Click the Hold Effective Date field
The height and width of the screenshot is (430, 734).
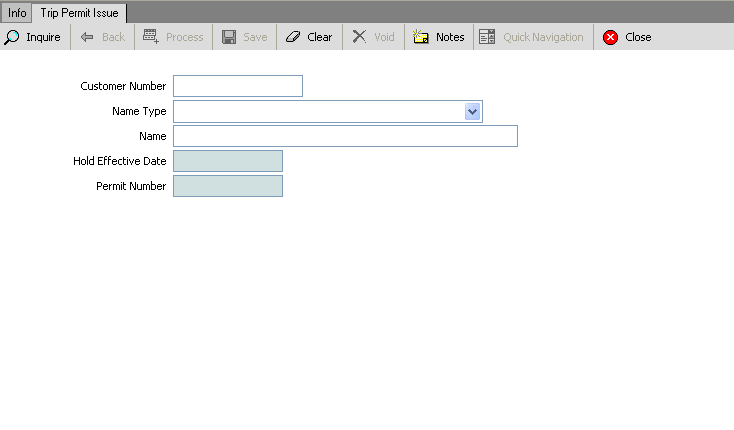(228, 161)
